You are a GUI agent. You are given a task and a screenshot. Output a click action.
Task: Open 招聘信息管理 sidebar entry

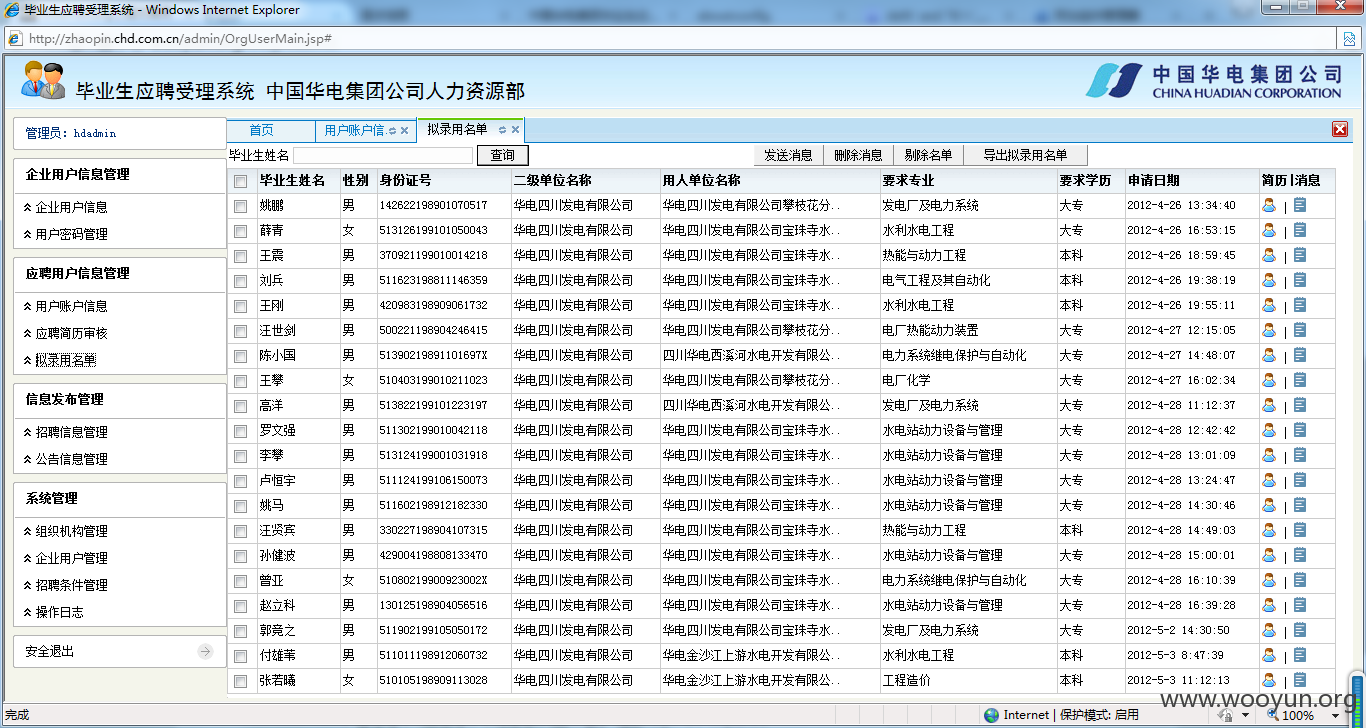tap(71, 432)
